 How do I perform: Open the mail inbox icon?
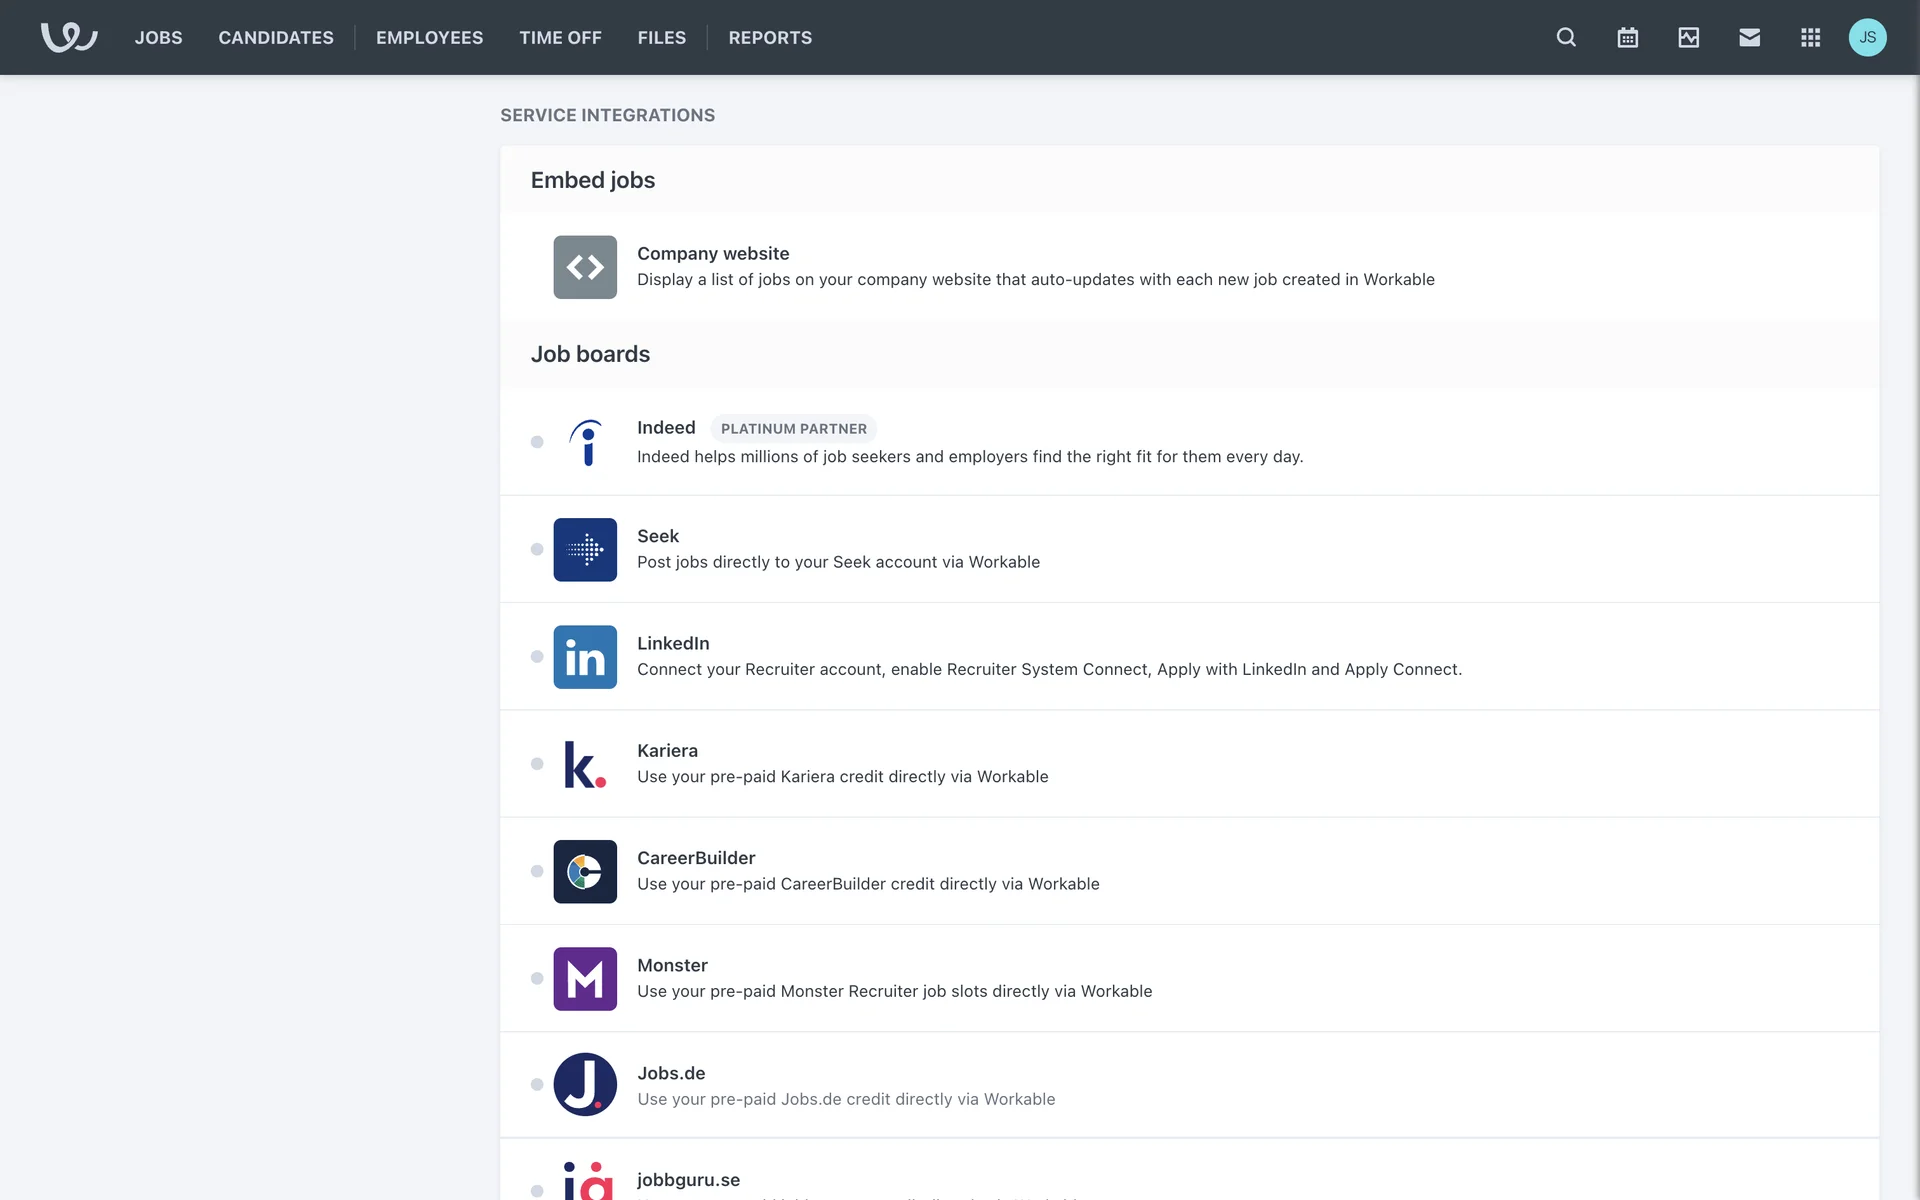[1749, 37]
